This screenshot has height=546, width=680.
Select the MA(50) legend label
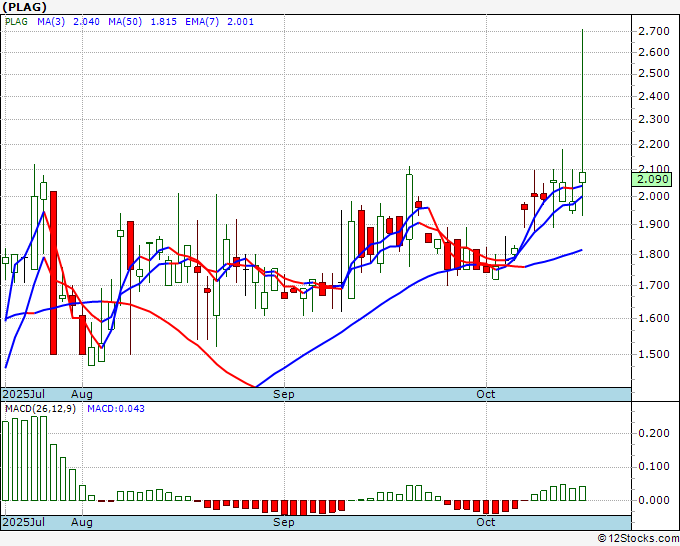(125, 22)
